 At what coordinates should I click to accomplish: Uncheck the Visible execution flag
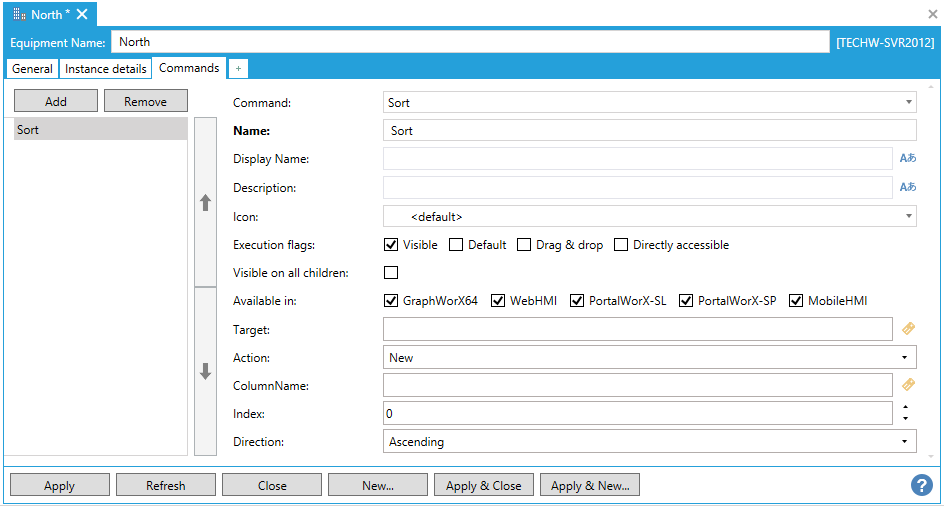pyautogui.click(x=391, y=245)
